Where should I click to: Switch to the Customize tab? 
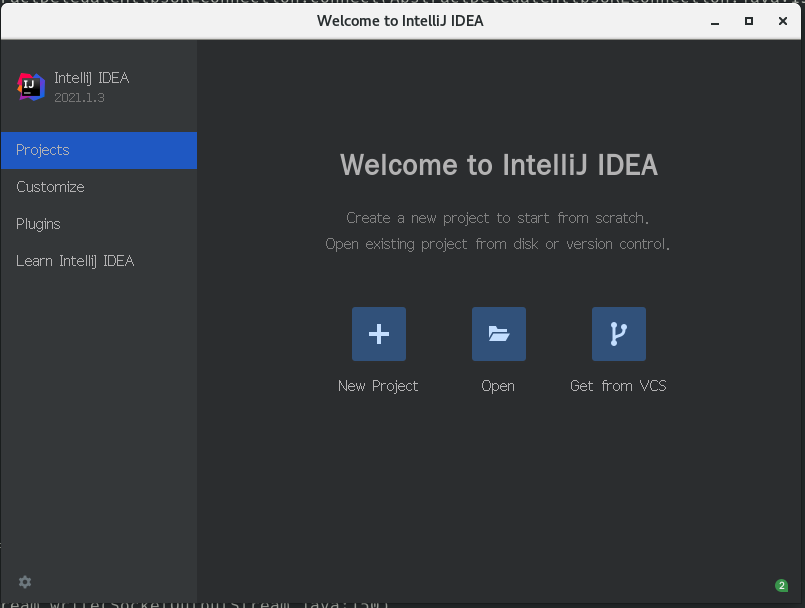pos(99,187)
